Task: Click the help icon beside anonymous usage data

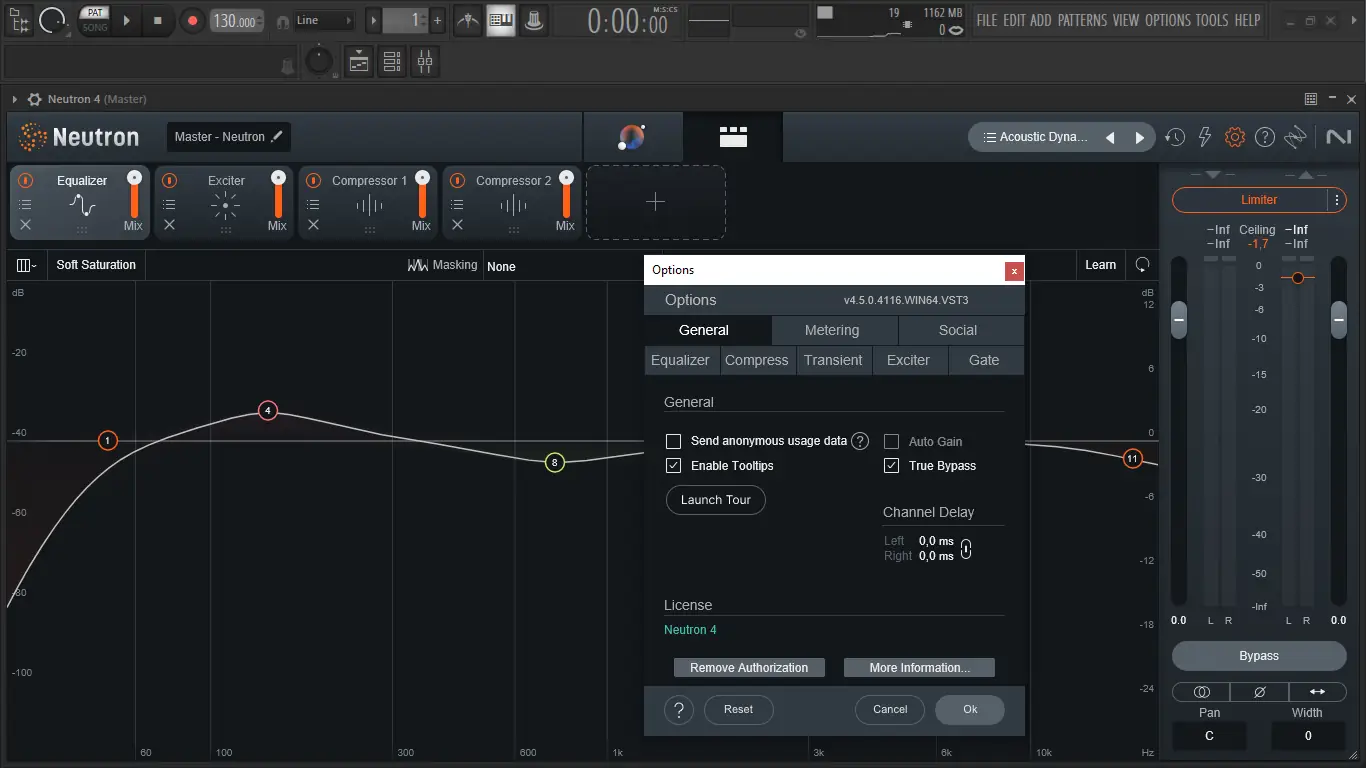Action: [860, 441]
